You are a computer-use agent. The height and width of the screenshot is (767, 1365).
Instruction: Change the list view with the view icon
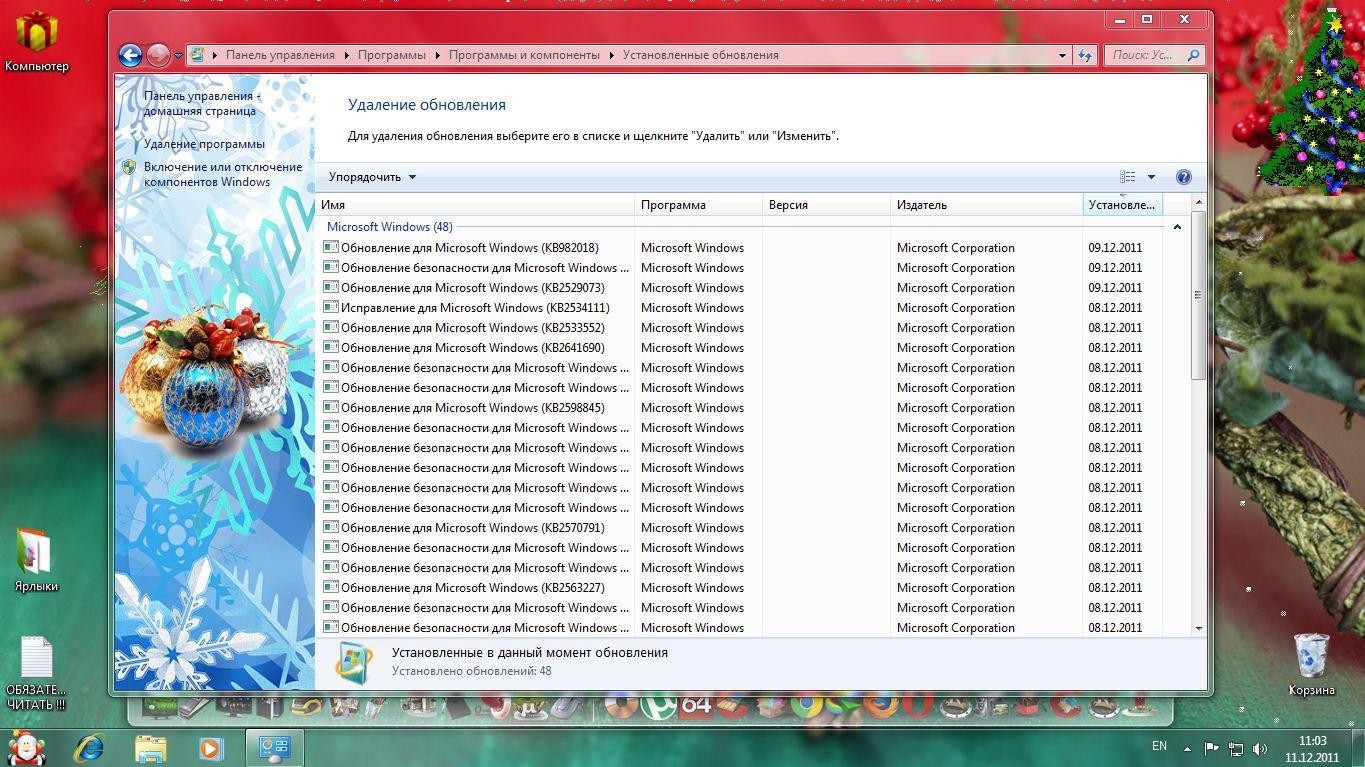[x=1128, y=177]
